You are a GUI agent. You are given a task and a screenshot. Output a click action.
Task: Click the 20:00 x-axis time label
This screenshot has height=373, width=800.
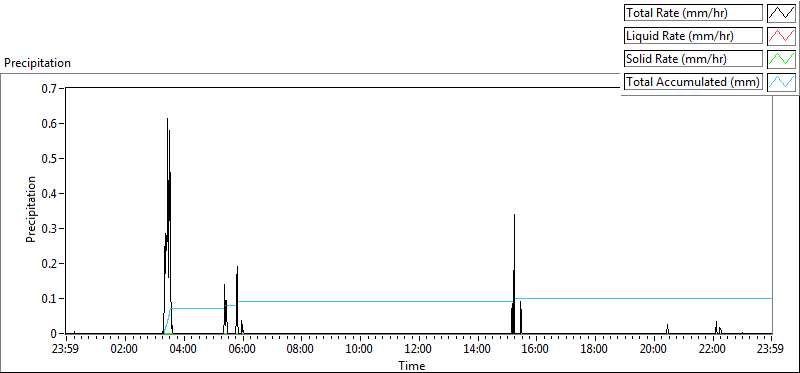click(x=654, y=350)
